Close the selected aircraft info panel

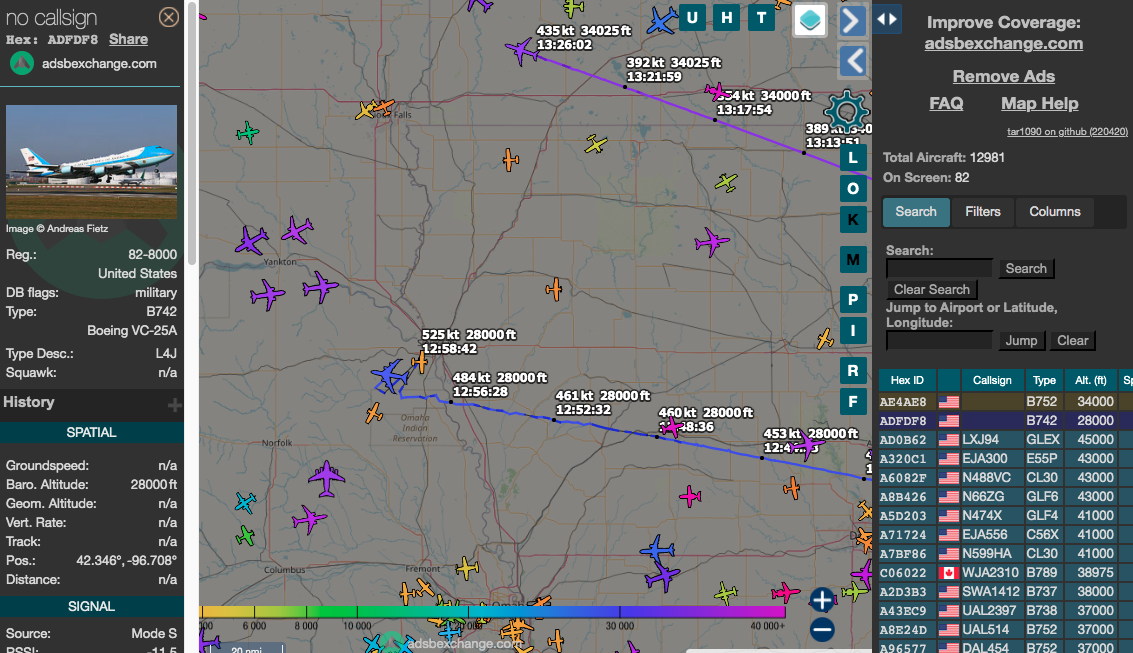pos(168,17)
